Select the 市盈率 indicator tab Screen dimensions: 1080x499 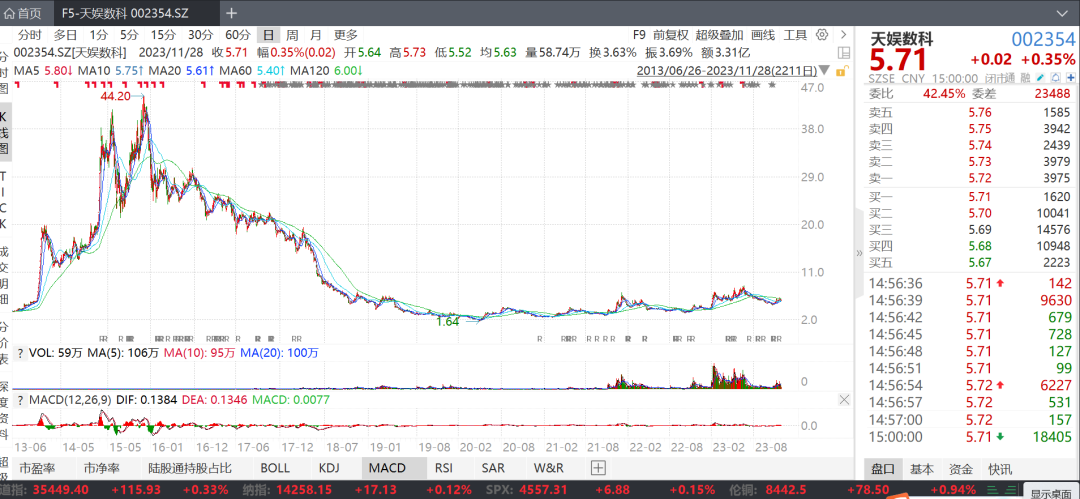[x=37, y=468]
